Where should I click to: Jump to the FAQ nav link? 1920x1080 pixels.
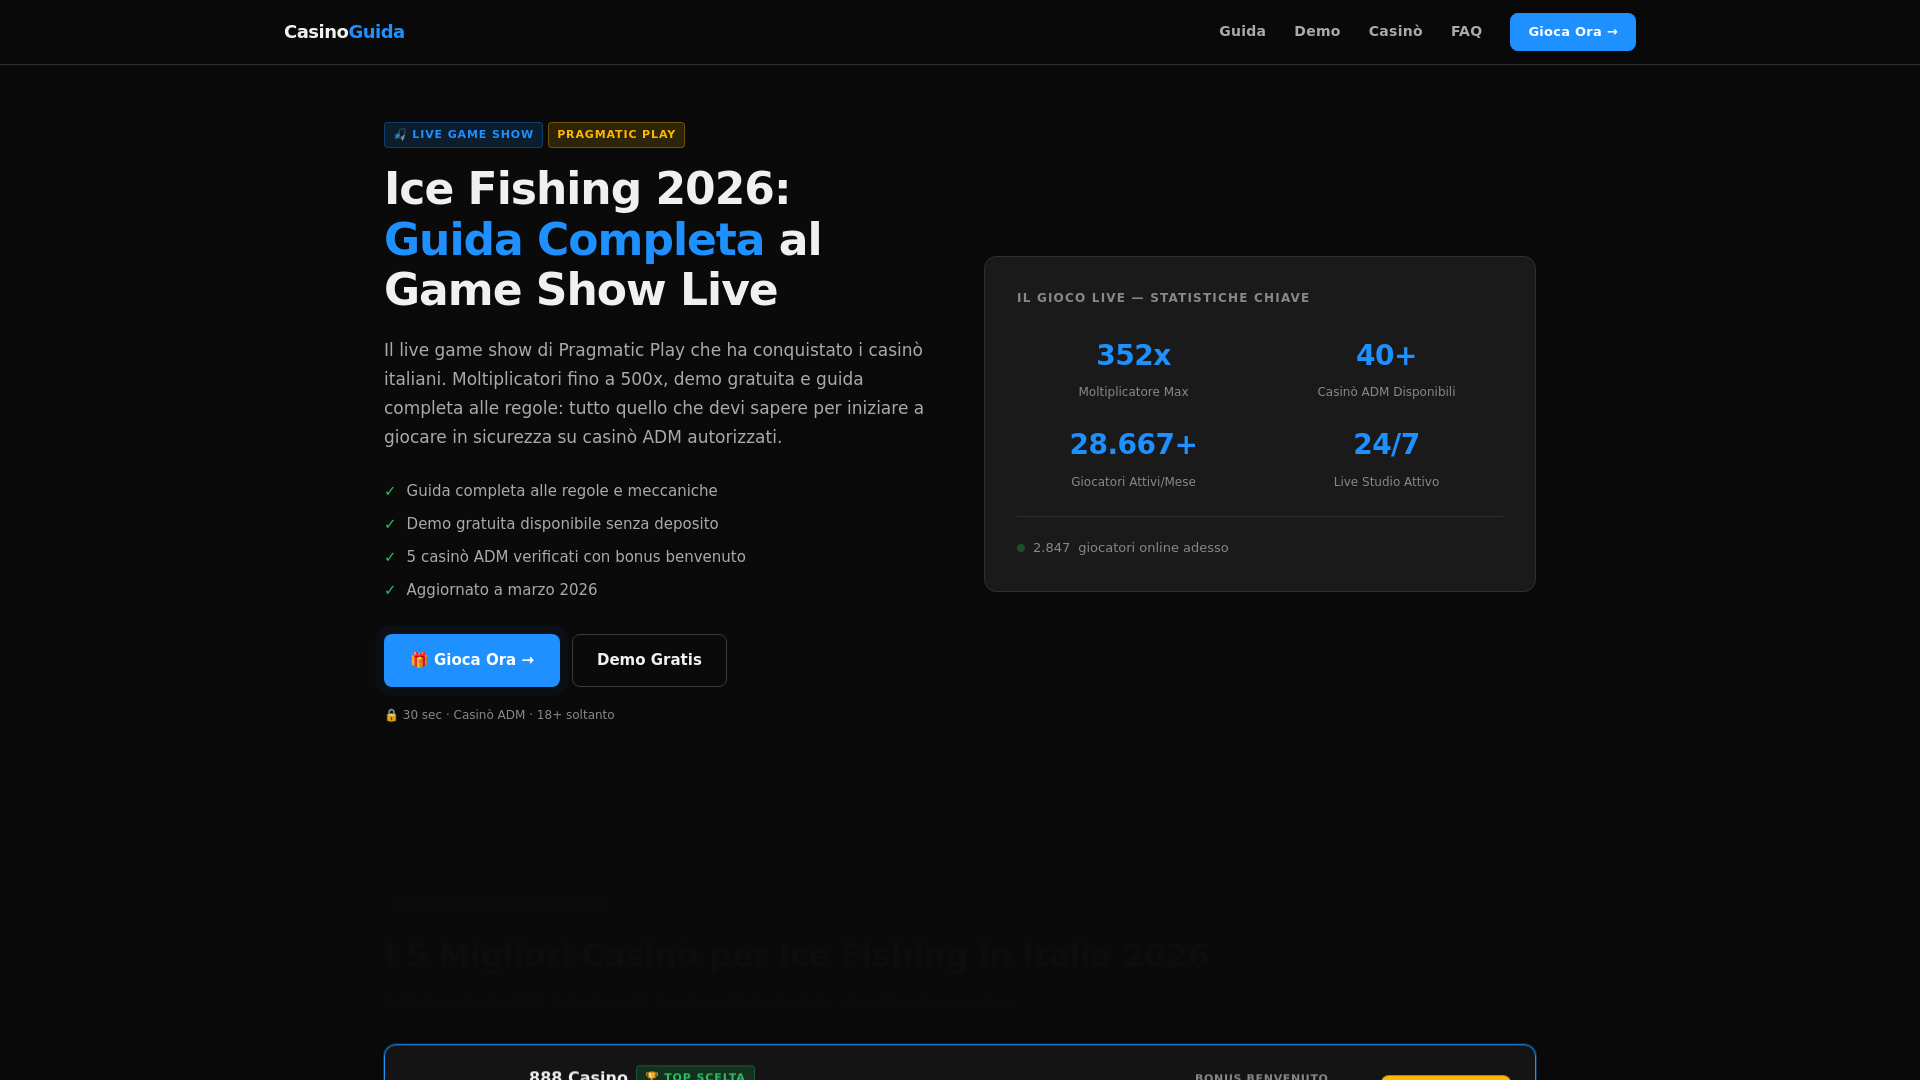[1466, 32]
